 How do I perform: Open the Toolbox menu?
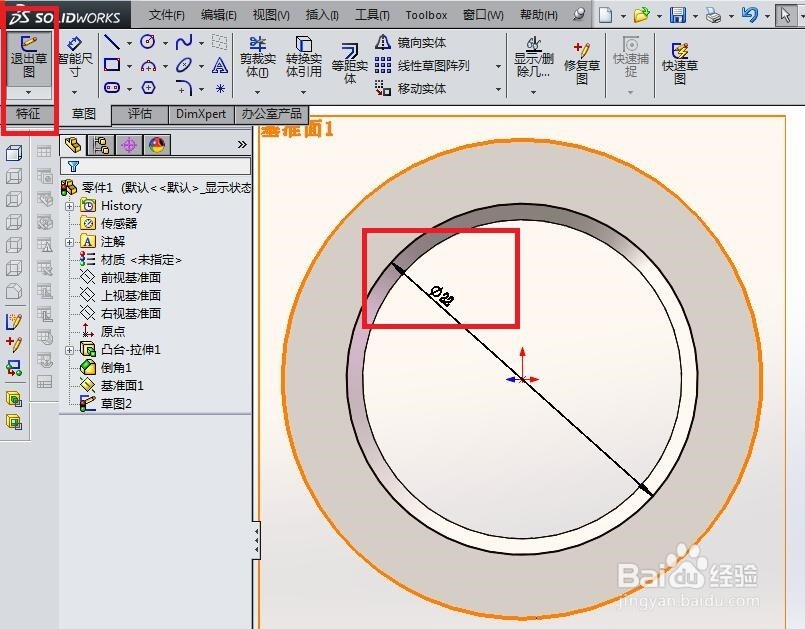pos(426,15)
